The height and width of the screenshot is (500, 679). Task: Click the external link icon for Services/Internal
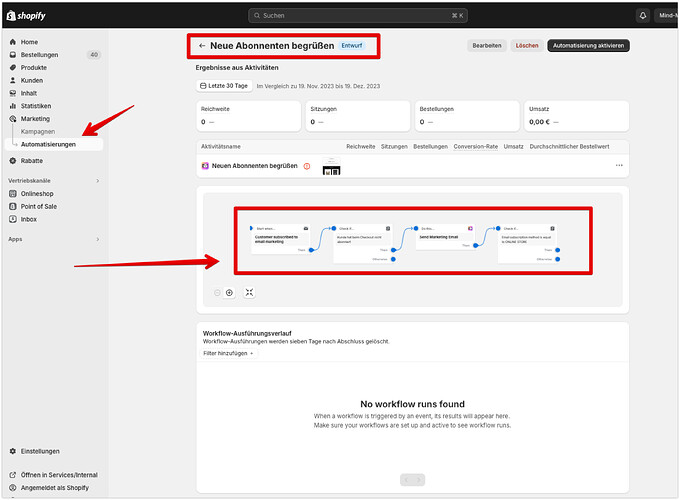[x=13, y=475]
